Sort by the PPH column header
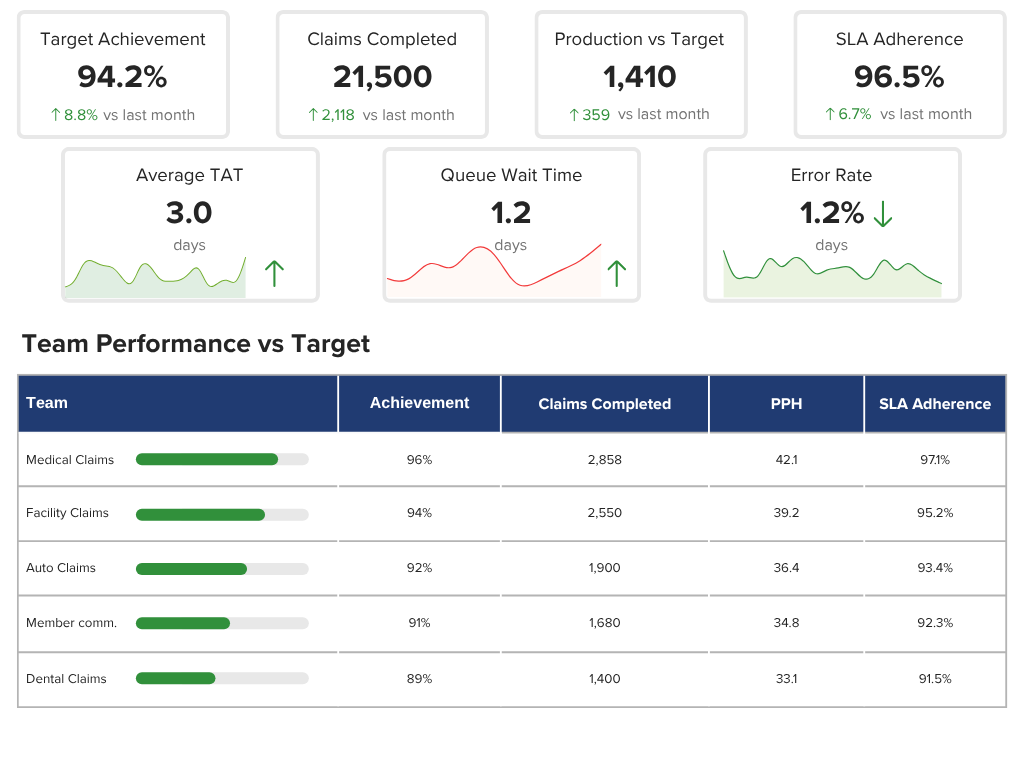1024x768 pixels. [x=786, y=404]
